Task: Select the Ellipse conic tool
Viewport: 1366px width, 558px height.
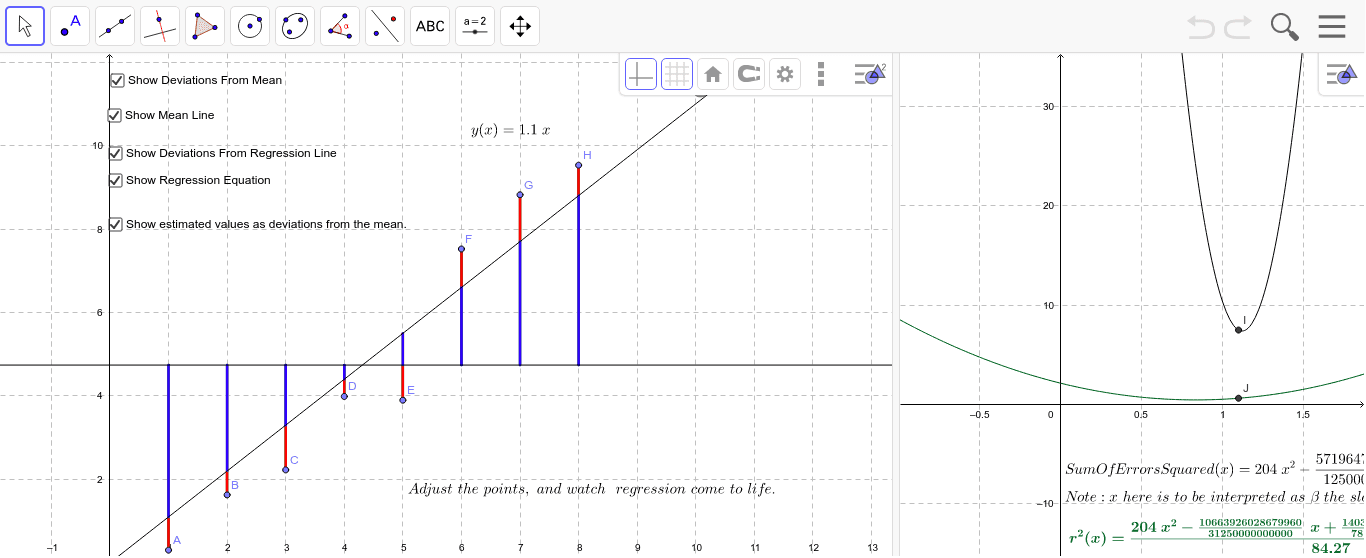Action: 295,26
